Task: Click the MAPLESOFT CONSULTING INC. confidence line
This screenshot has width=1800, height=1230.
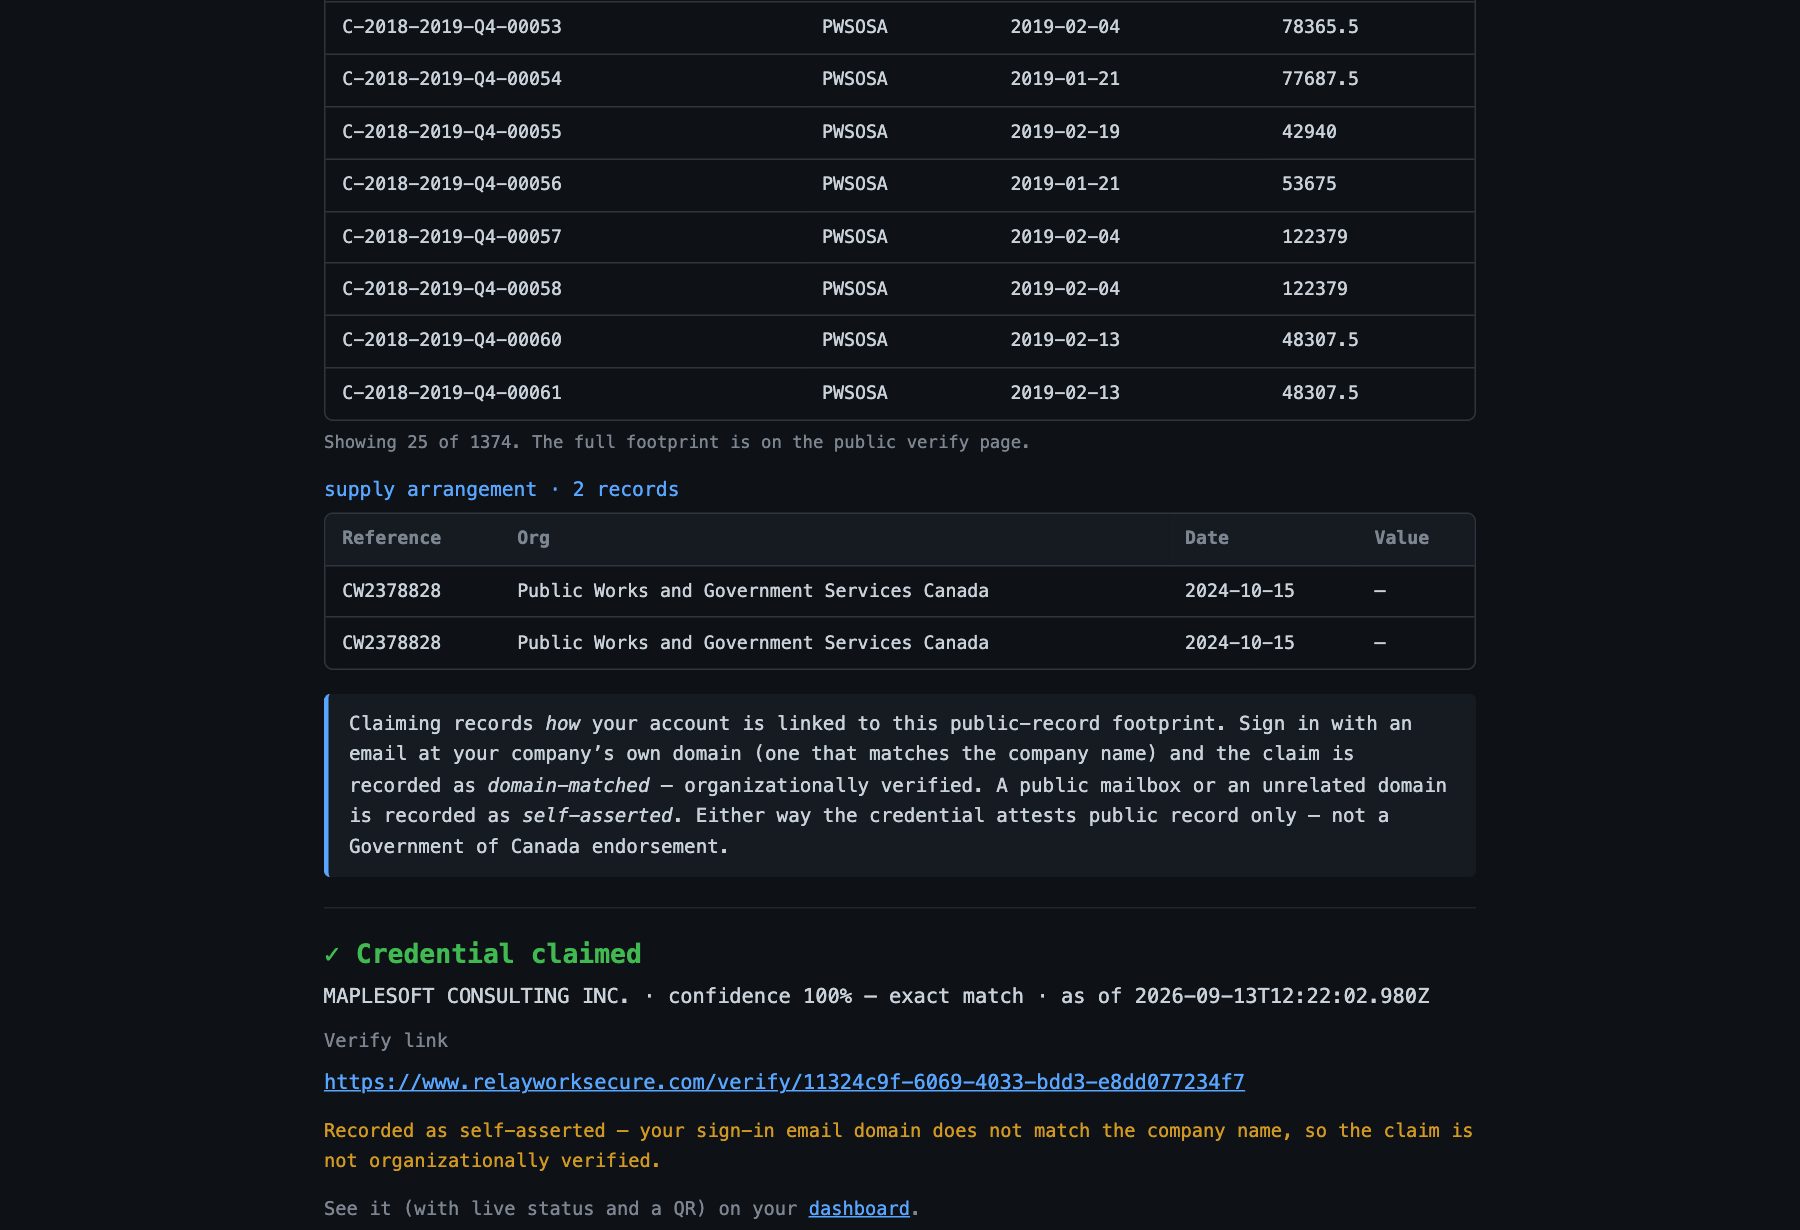Action: [876, 996]
